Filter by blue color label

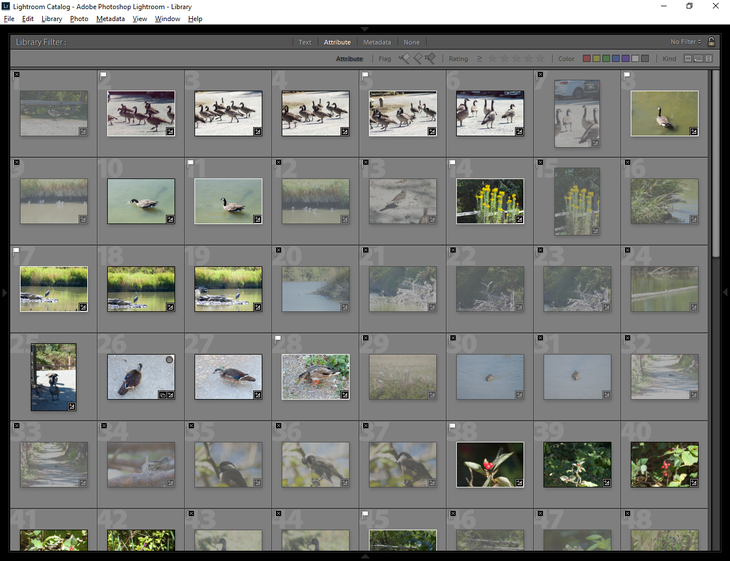(616, 59)
